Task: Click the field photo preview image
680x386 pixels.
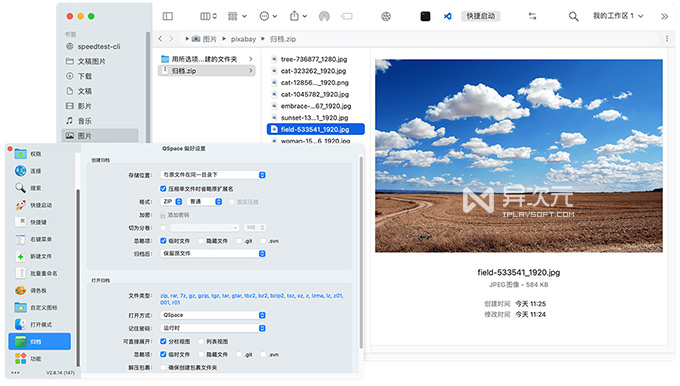Action: [x=519, y=156]
